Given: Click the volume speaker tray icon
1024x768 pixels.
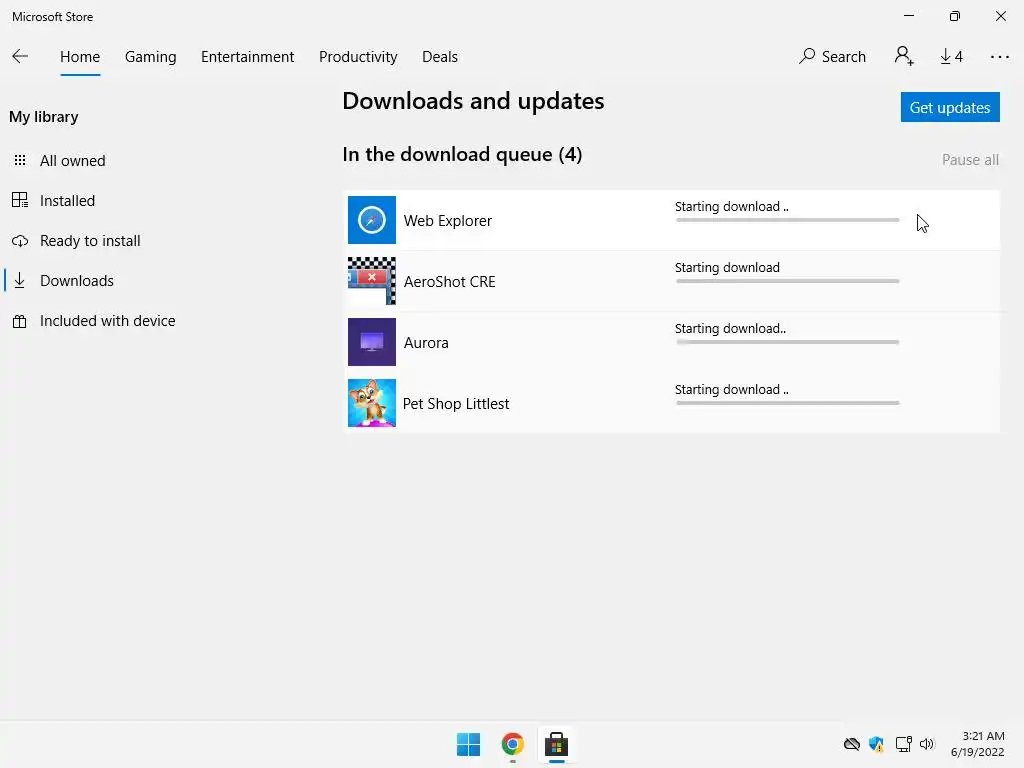Looking at the screenshot, I should coord(927,744).
